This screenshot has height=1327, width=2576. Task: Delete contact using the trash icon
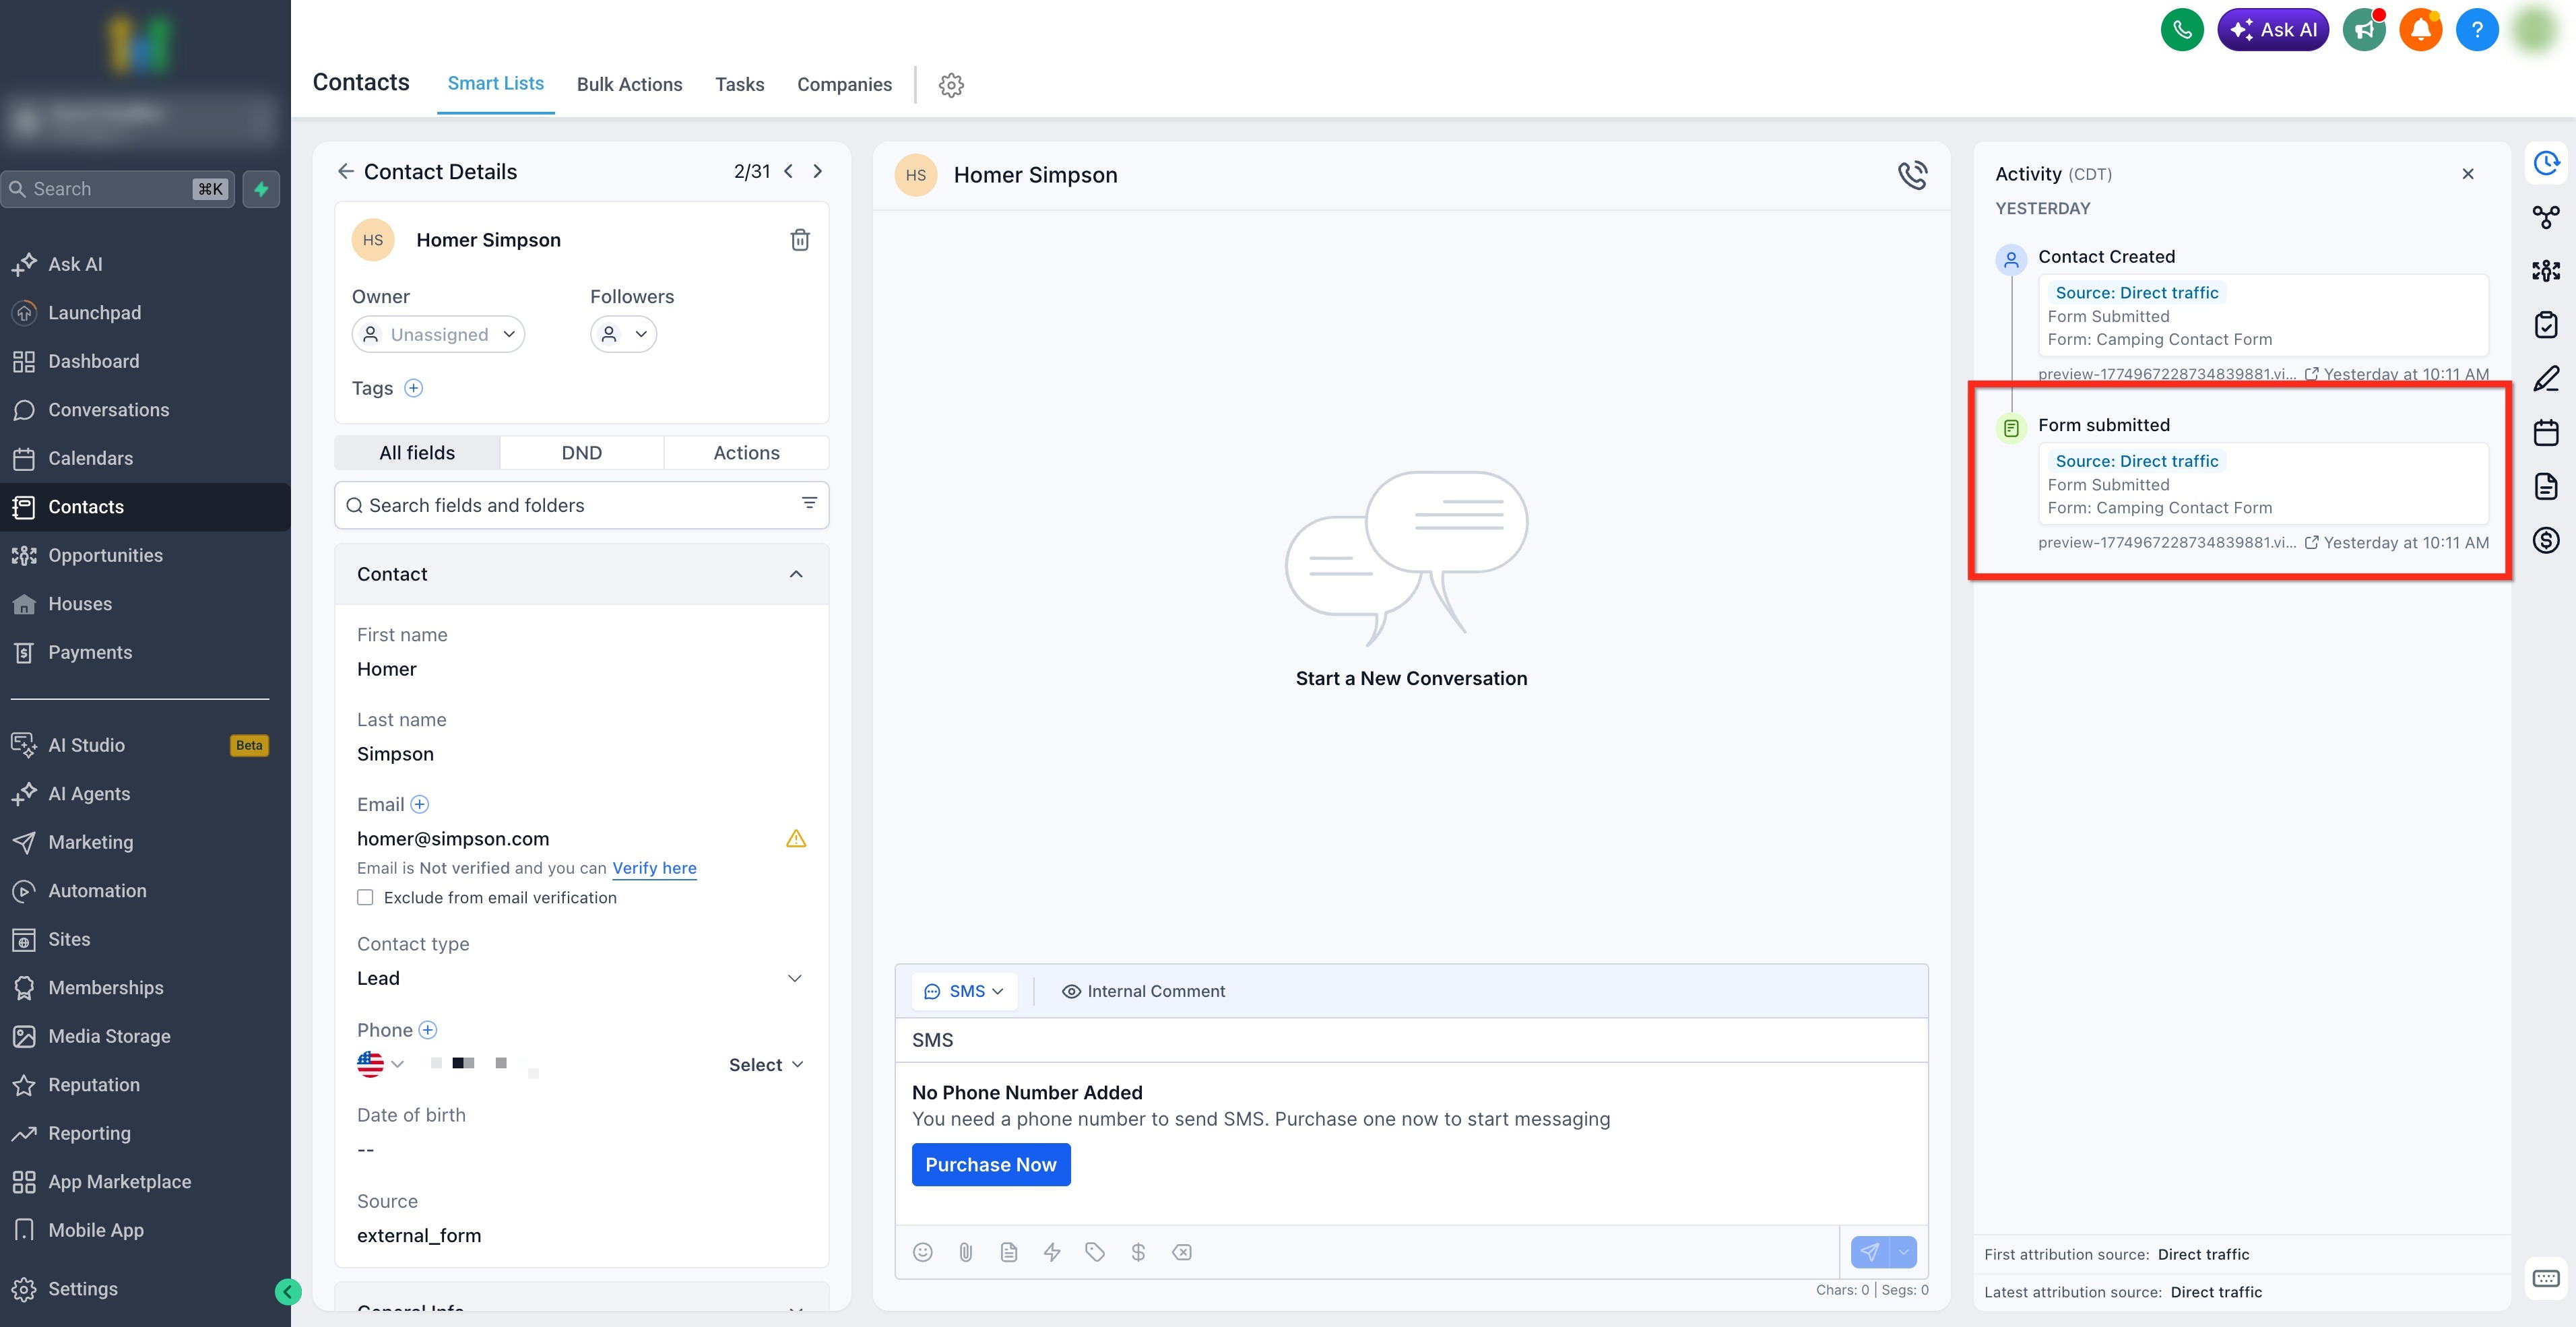pyautogui.click(x=799, y=240)
